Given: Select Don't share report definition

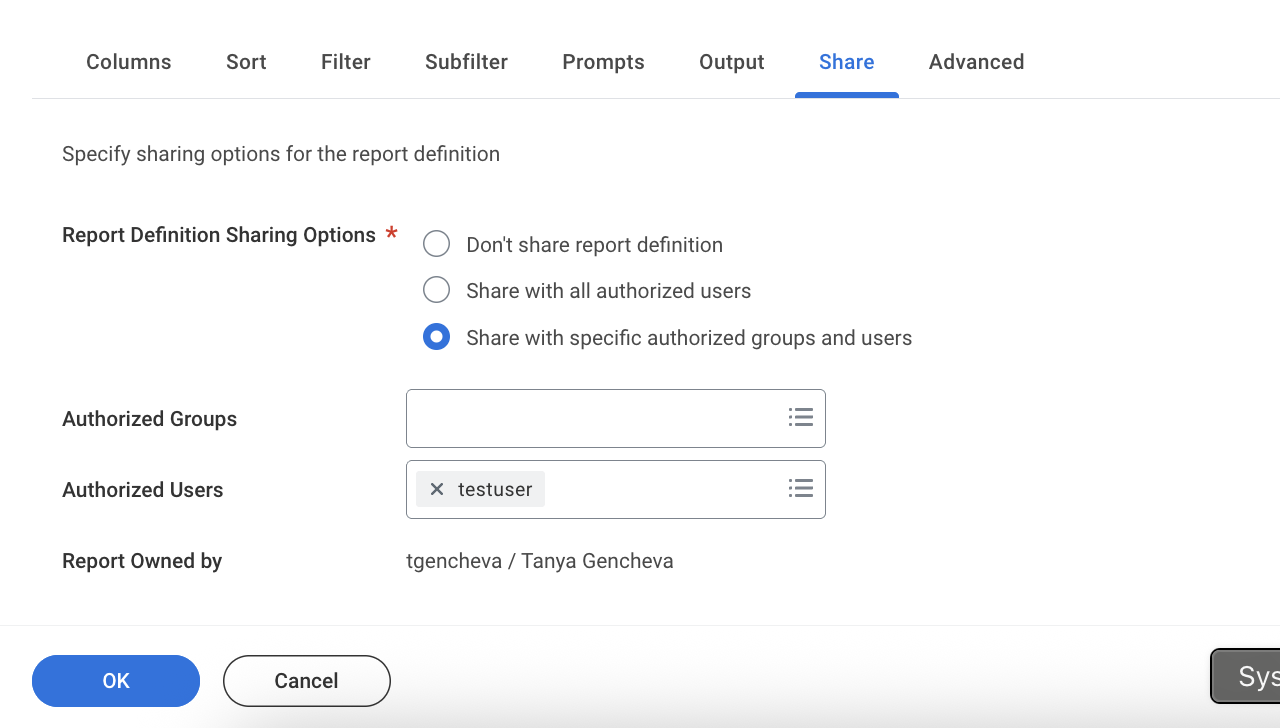Looking at the screenshot, I should [x=436, y=244].
